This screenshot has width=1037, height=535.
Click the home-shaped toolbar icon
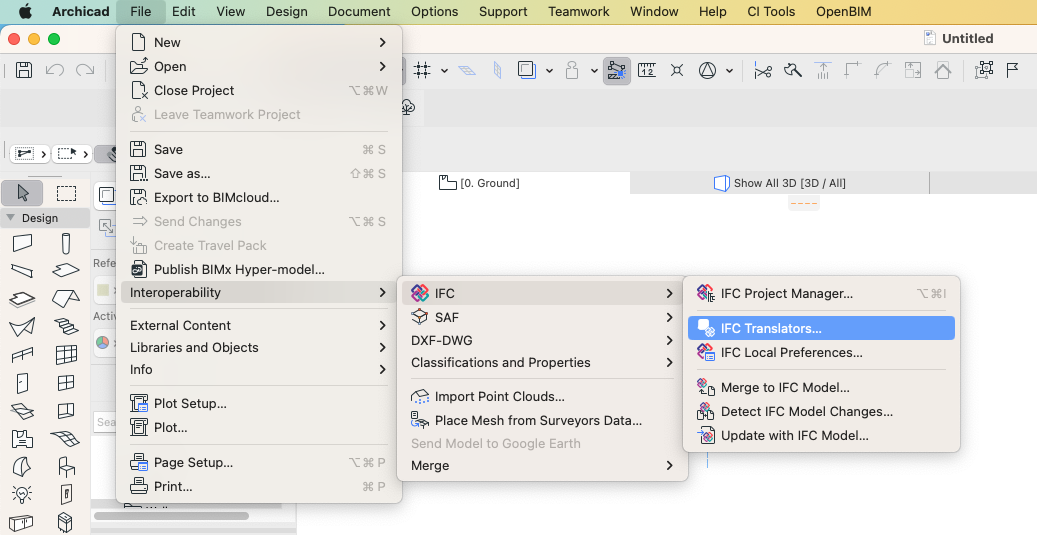(943, 70)
